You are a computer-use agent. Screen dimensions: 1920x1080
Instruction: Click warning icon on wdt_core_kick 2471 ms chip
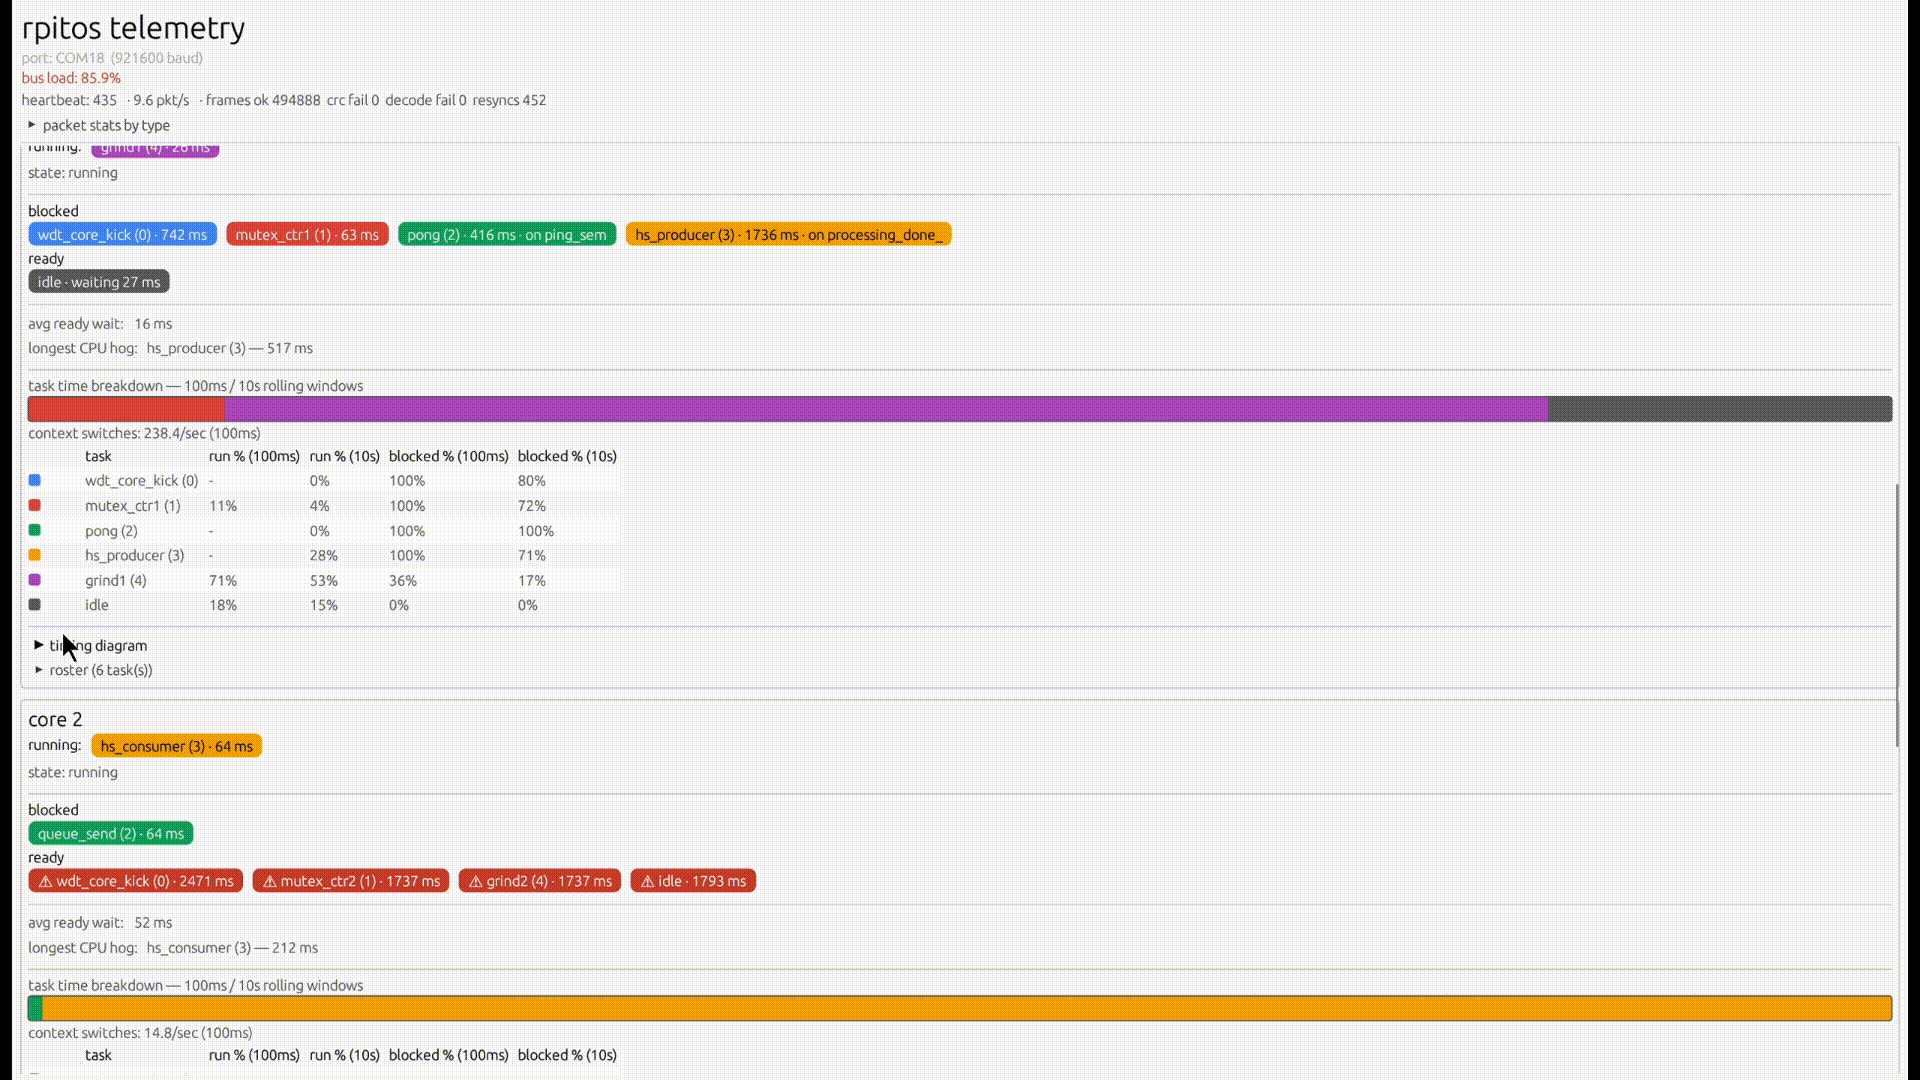tap(45, 881)
